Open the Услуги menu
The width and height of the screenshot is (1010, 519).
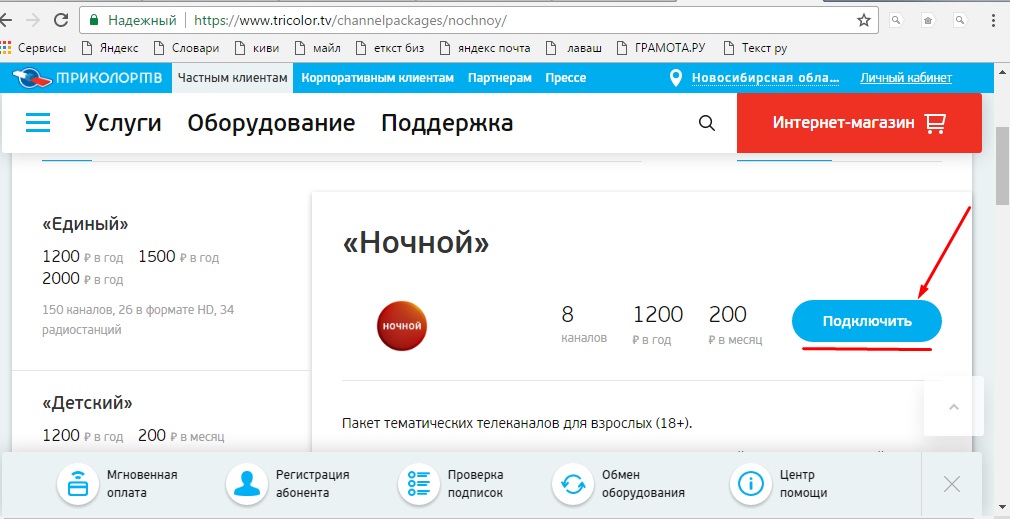(x=123, y=123)
